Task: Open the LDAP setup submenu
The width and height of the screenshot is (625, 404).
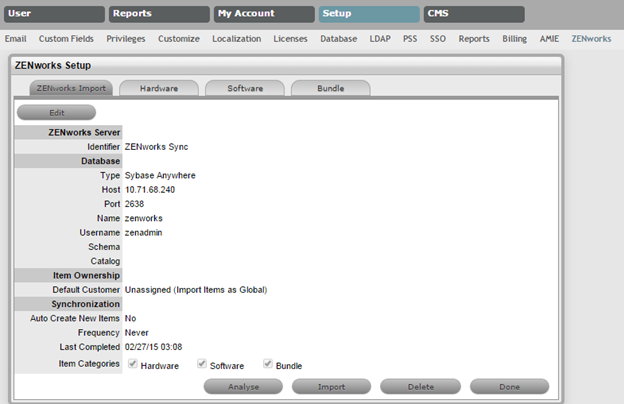Action: 377,38
